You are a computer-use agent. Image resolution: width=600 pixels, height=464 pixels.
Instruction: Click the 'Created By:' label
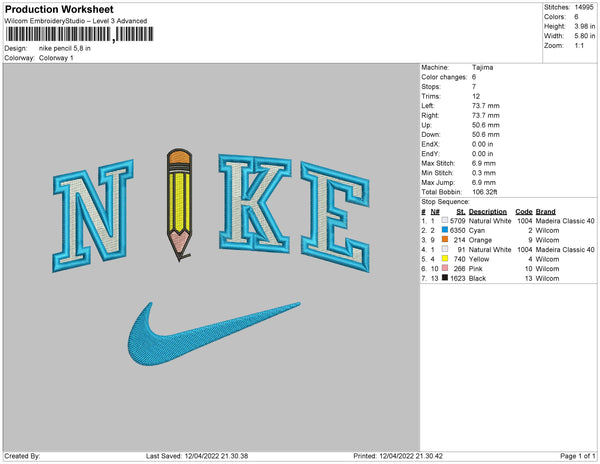tap(22, 456)
